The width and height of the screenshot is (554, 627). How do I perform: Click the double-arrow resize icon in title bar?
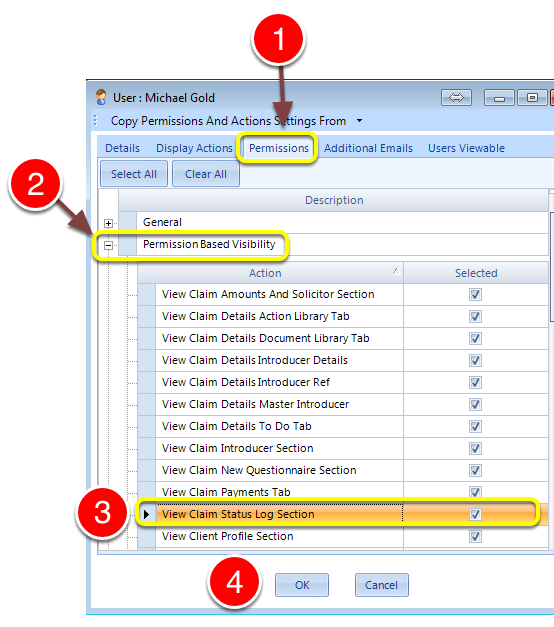pyautogui.click(x=456, y=98)
